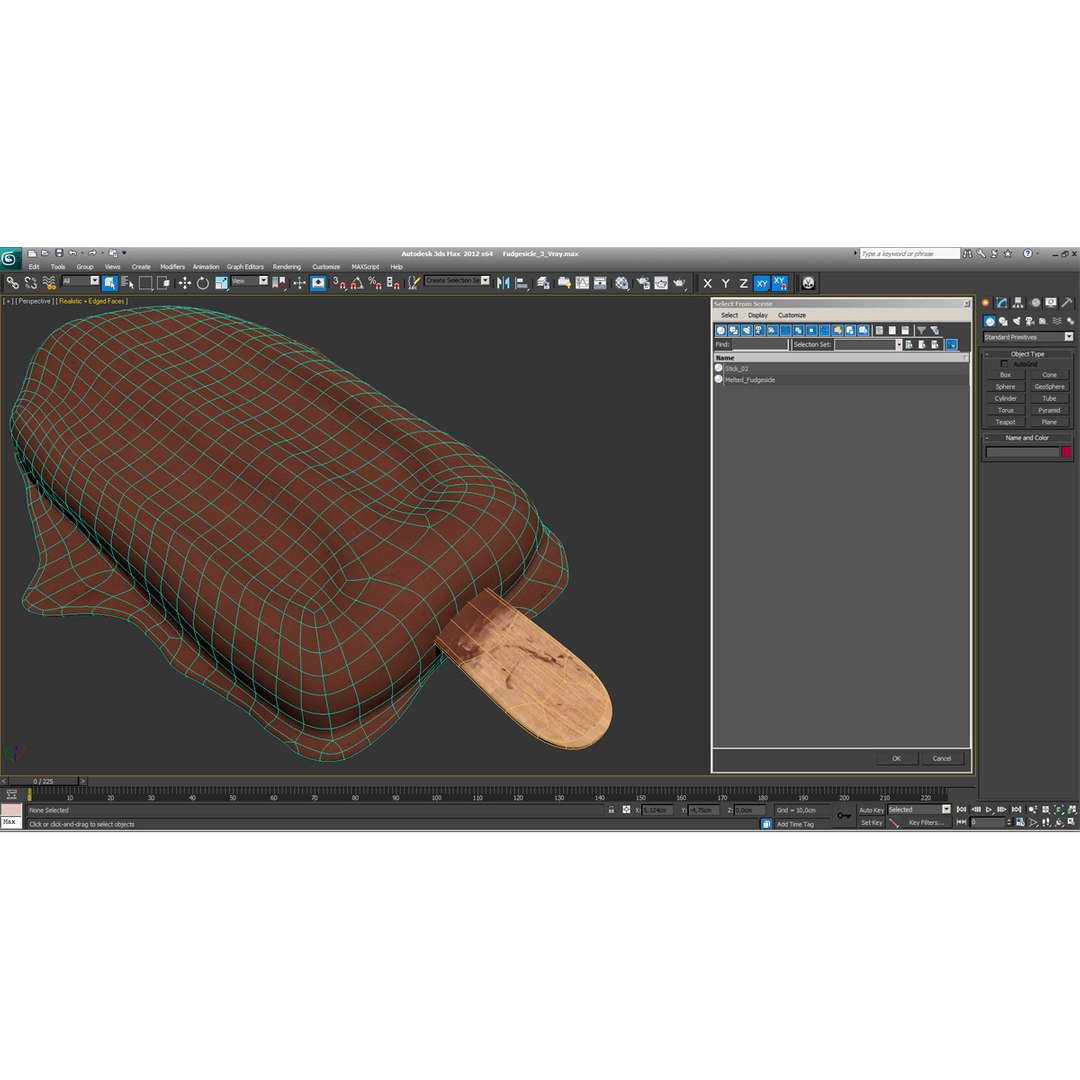The width and height of the screenshot is (1080, 1080).
Task: Toggle the XY plane restriction button
Action: click(762, 283)
